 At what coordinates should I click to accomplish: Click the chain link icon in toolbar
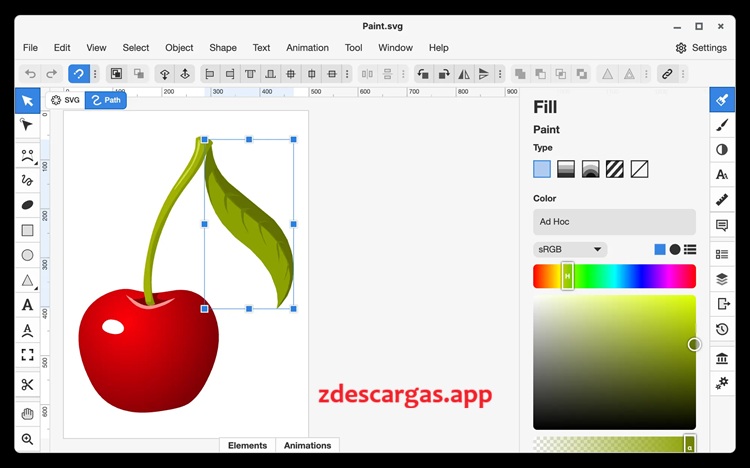tap(667, 74)
